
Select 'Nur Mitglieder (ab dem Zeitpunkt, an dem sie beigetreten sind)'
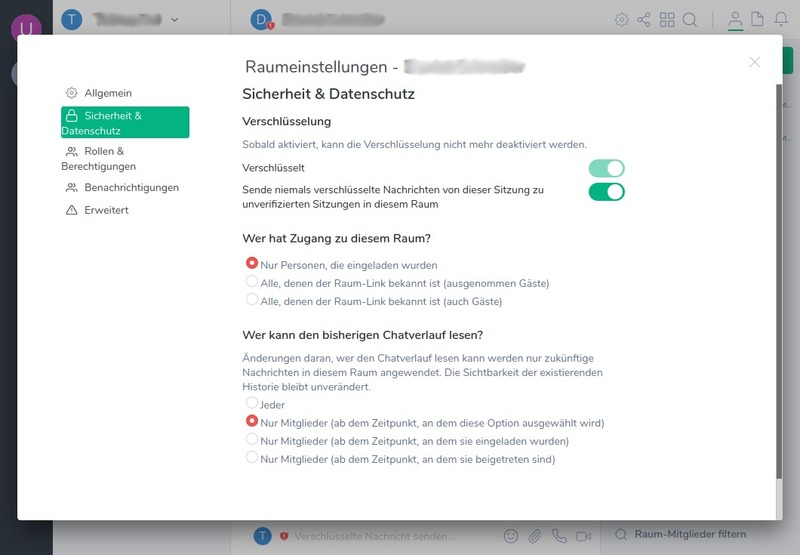(x=252, y=458)
